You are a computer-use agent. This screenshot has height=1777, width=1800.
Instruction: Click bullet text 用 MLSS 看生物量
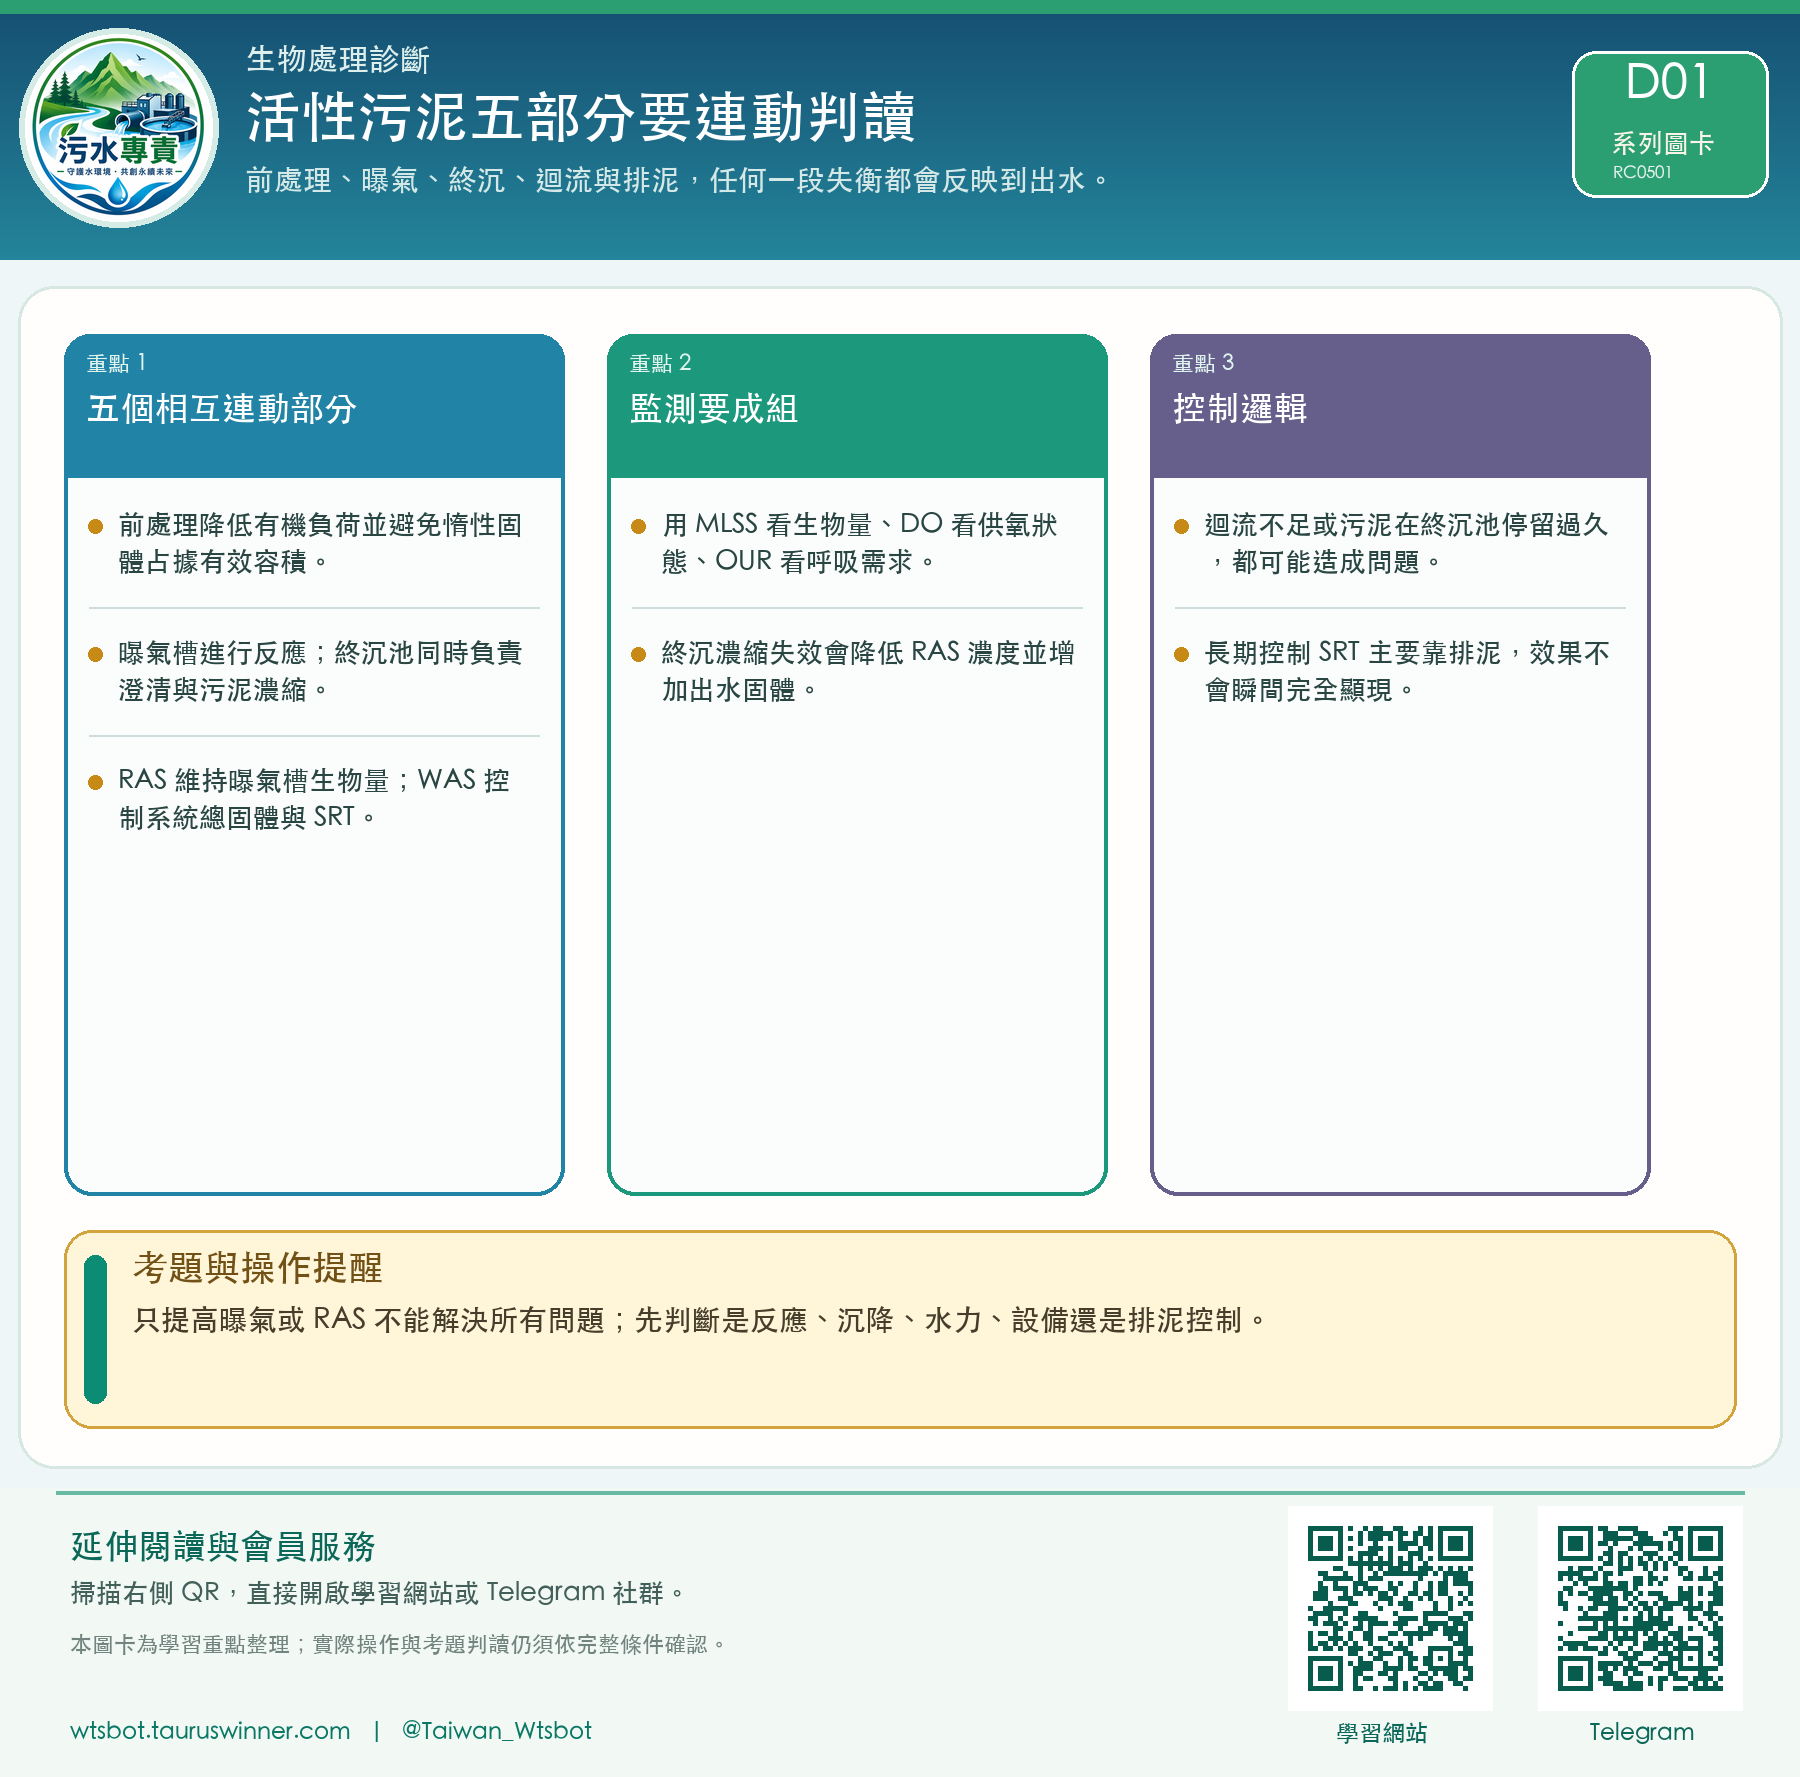859,543
